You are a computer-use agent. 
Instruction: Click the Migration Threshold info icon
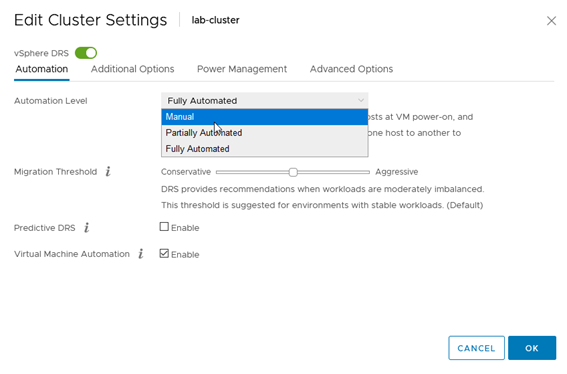click(108, 171)
